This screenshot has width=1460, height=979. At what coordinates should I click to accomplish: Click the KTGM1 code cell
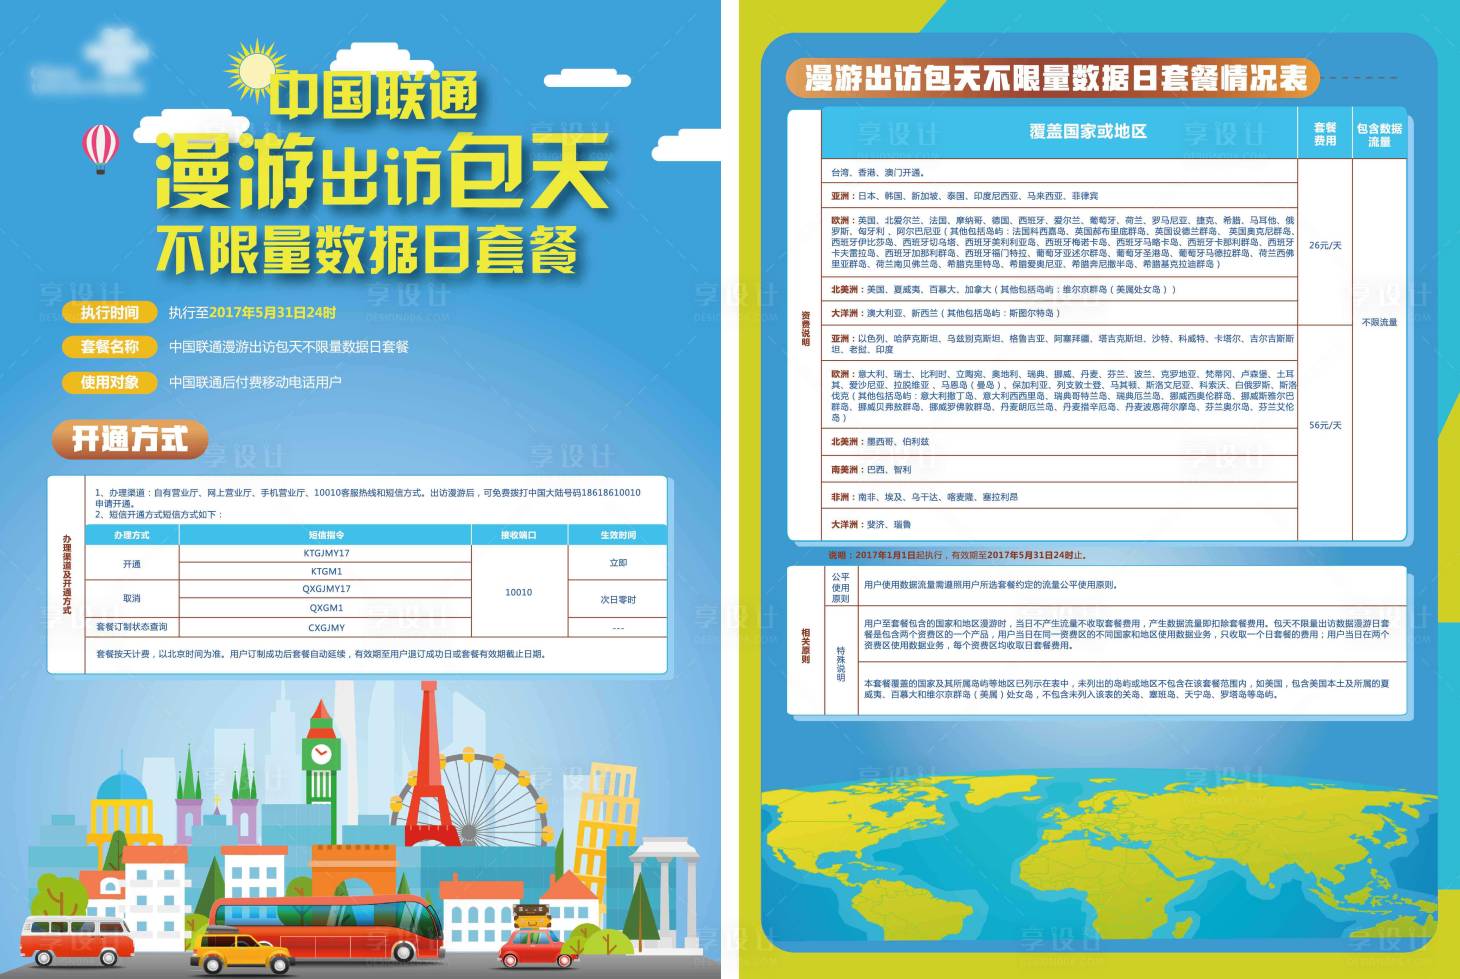click(x=326, y=571)
